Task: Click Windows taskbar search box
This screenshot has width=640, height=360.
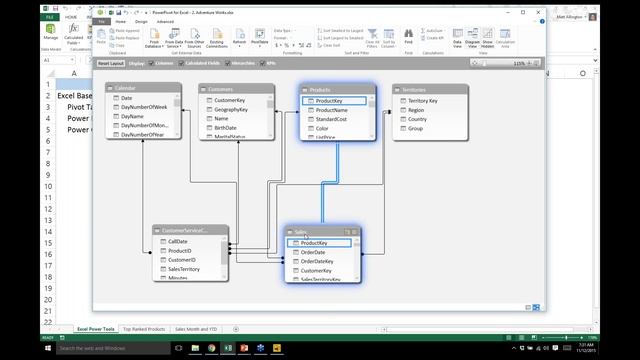Action: [x=113, y=348]
